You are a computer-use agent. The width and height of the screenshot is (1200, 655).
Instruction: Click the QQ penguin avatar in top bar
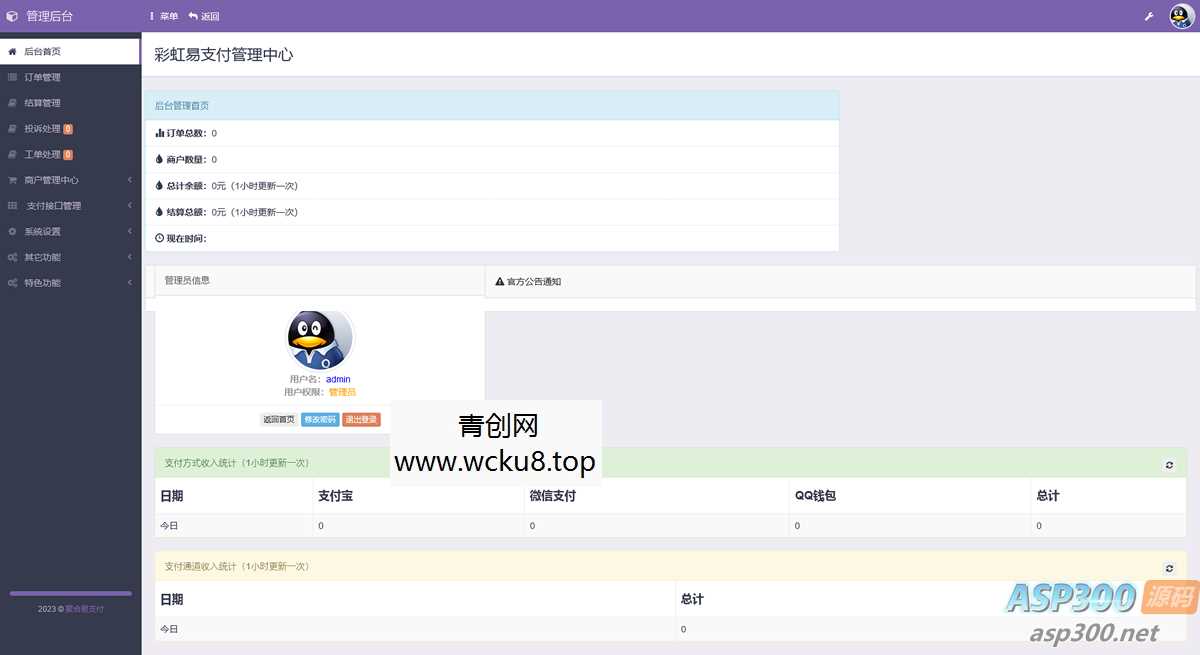[x=1180, y=15]
